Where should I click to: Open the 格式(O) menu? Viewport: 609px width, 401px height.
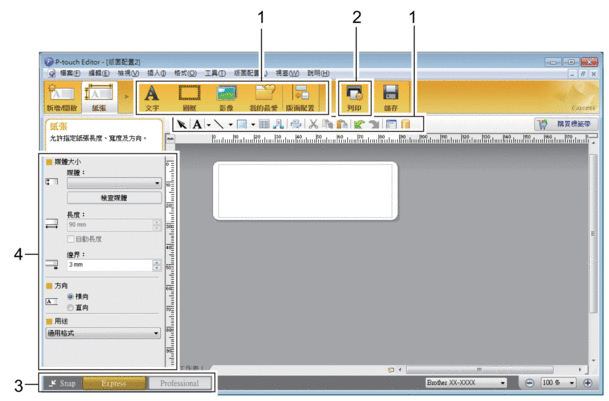coord(185,73)
